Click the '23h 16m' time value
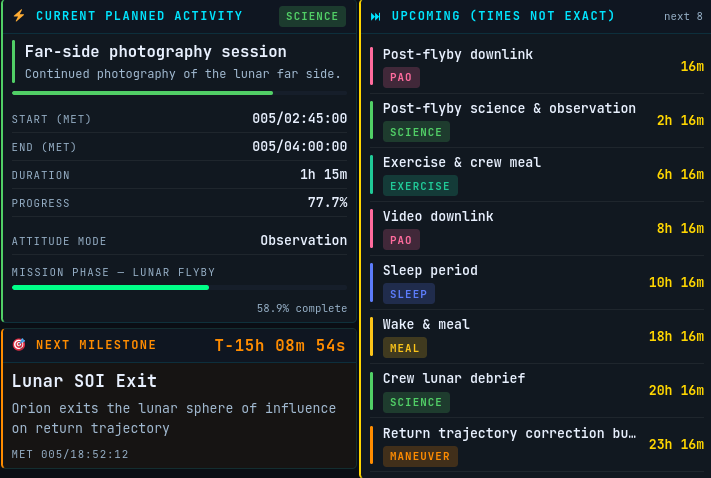Viewport: 711px width, 478px height. pos(676,444)
